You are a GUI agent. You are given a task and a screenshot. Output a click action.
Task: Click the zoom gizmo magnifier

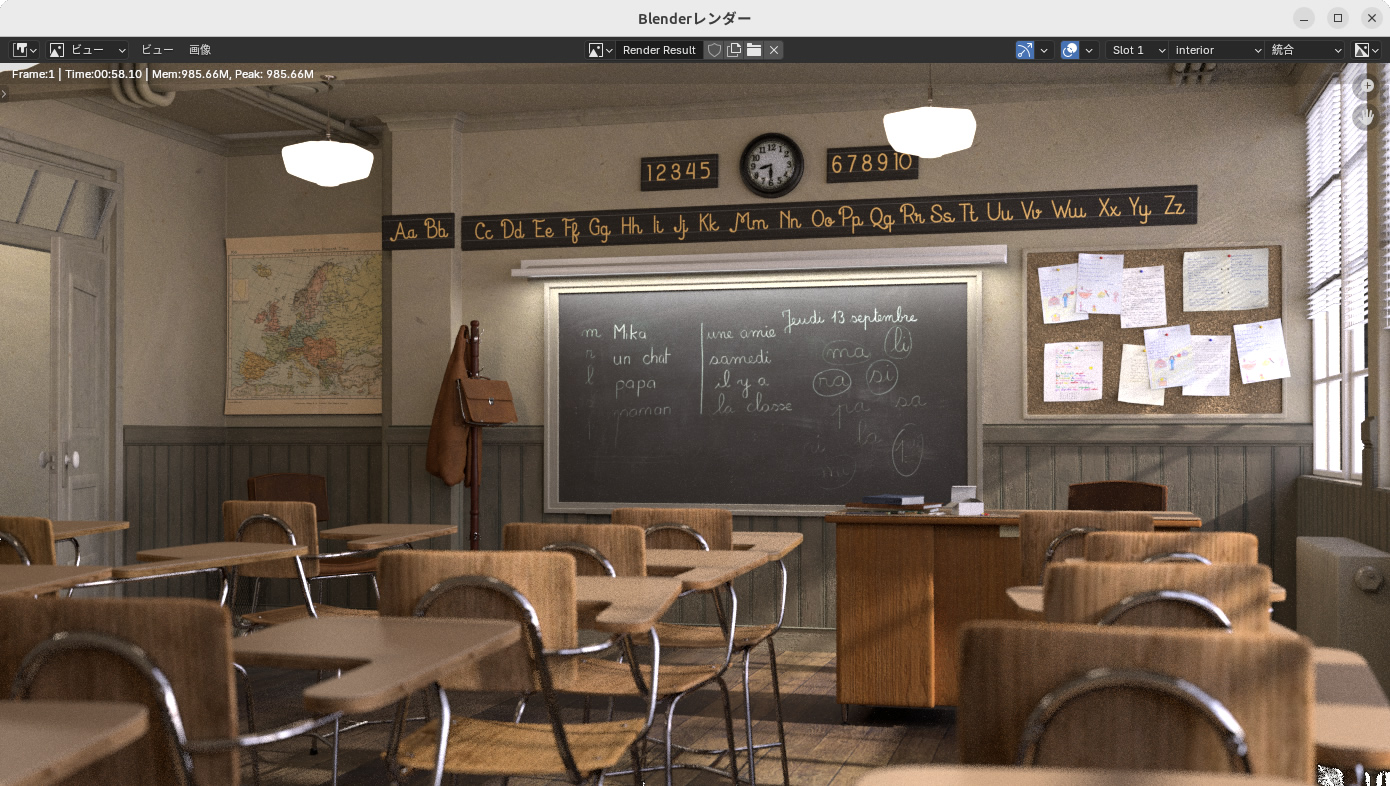coord(1366,87)
